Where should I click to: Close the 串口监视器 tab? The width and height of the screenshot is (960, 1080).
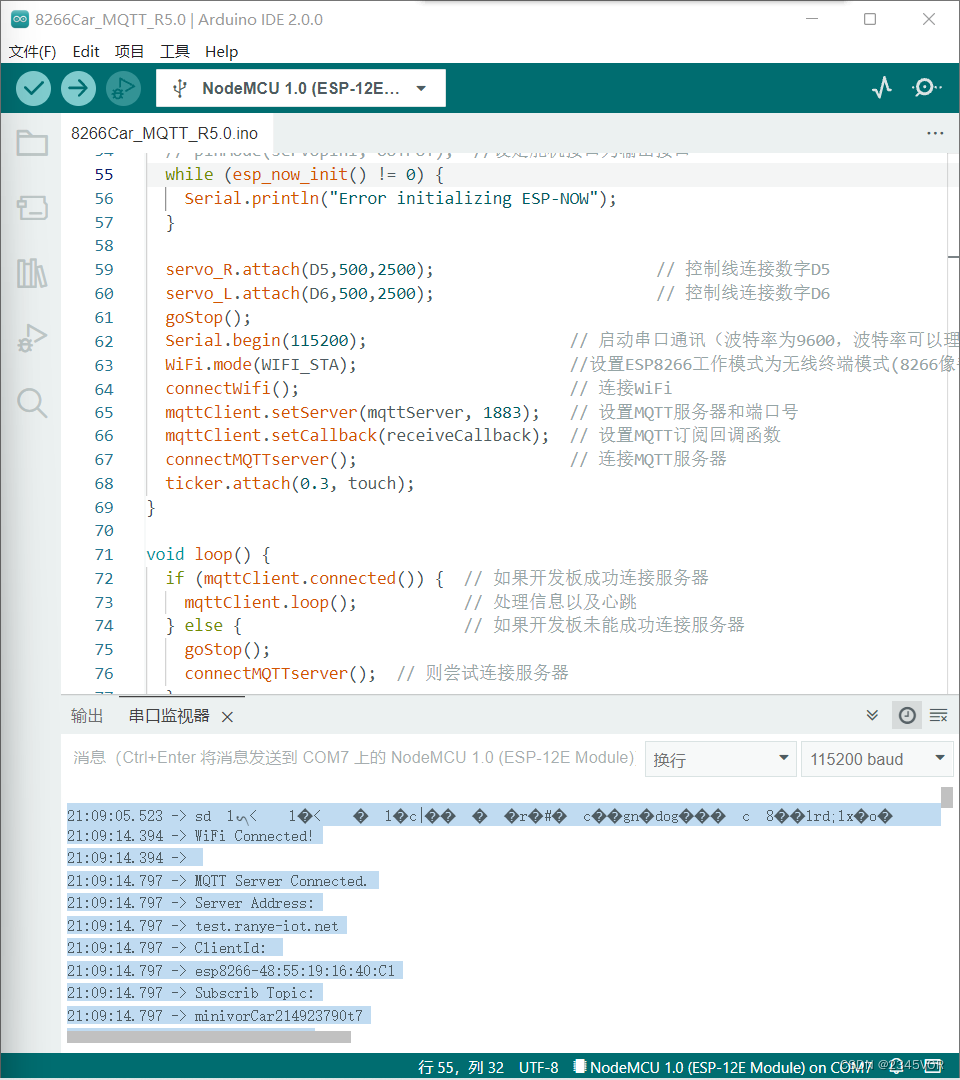point(227,717)
